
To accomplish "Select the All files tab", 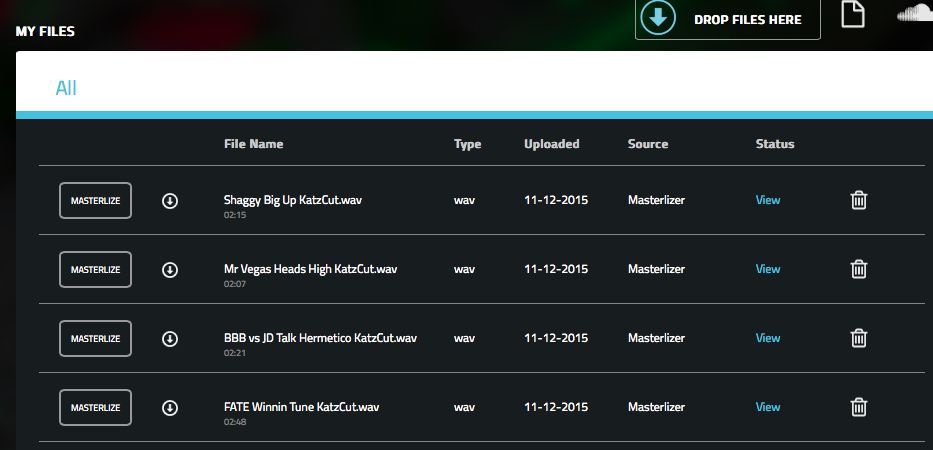I will tap(66, 88).
